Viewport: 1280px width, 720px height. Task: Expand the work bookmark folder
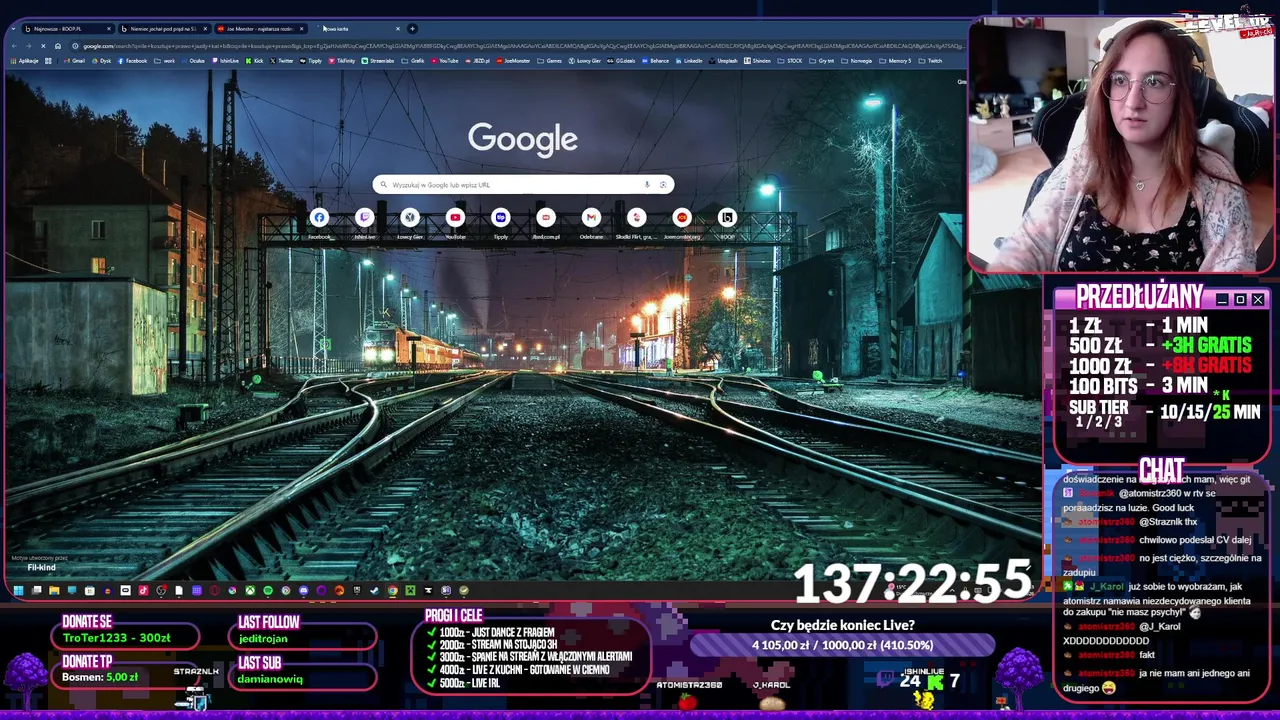(x=164, y=61)
